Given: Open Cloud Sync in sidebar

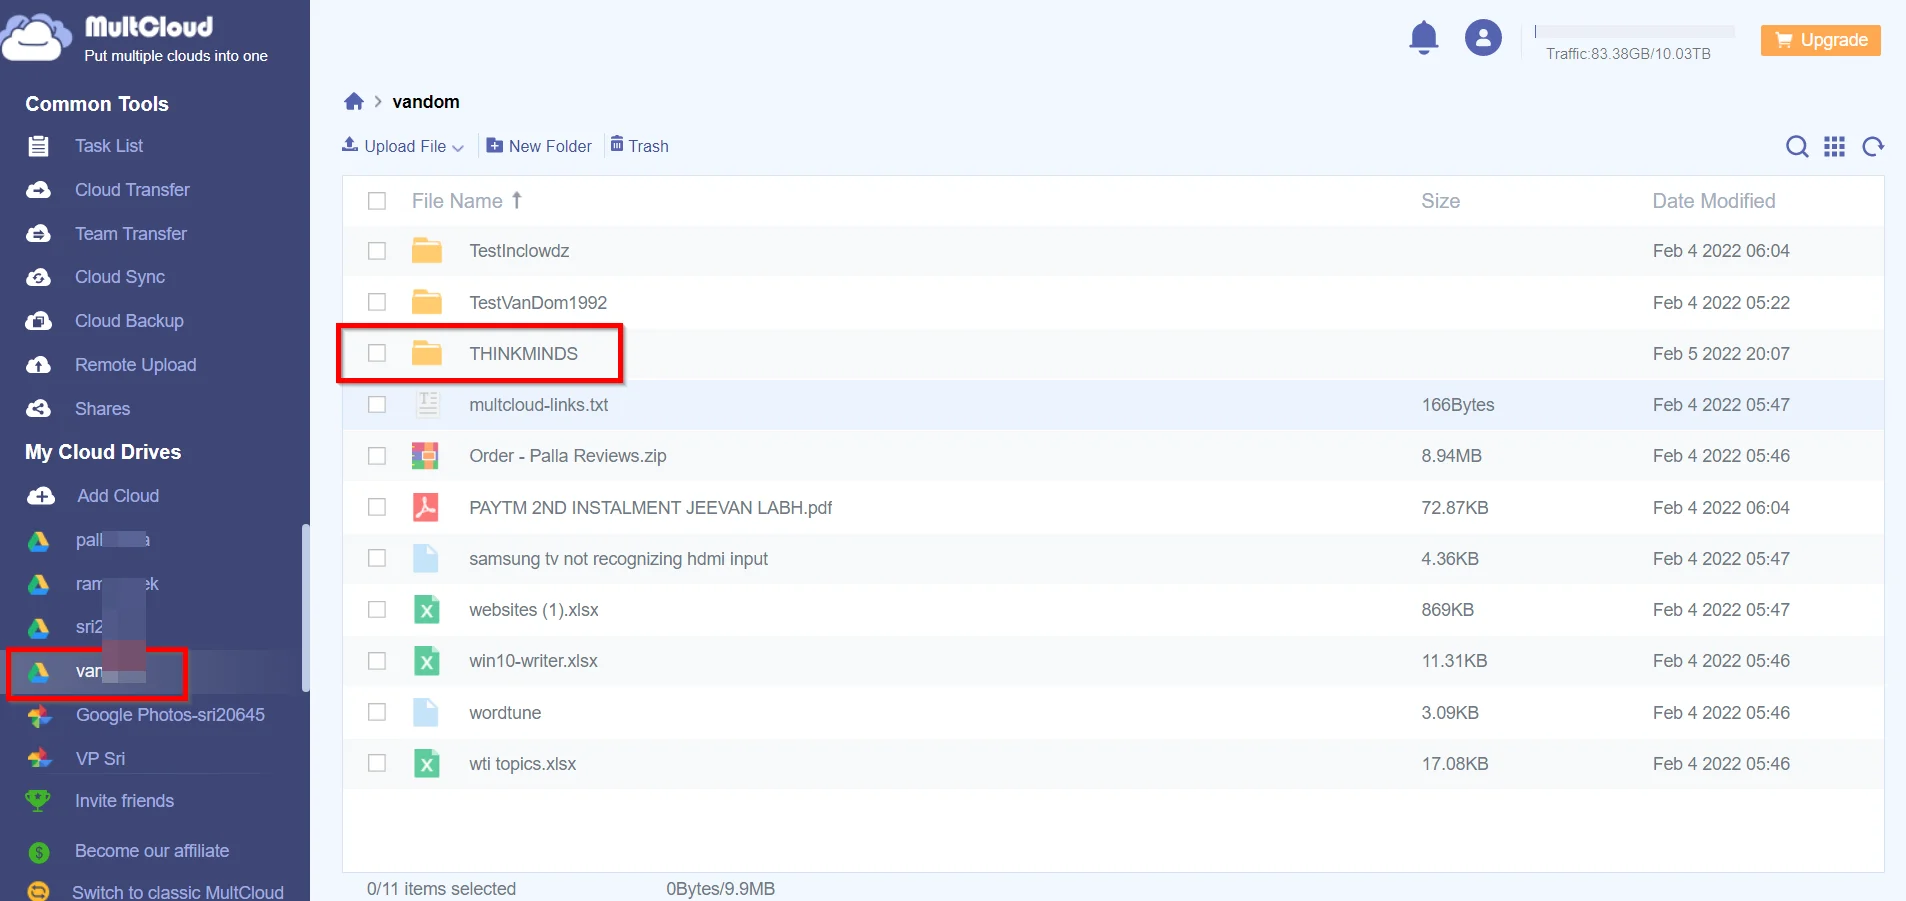Looking at the screenshot, I should pyautogui.click(x=120, y=277).
